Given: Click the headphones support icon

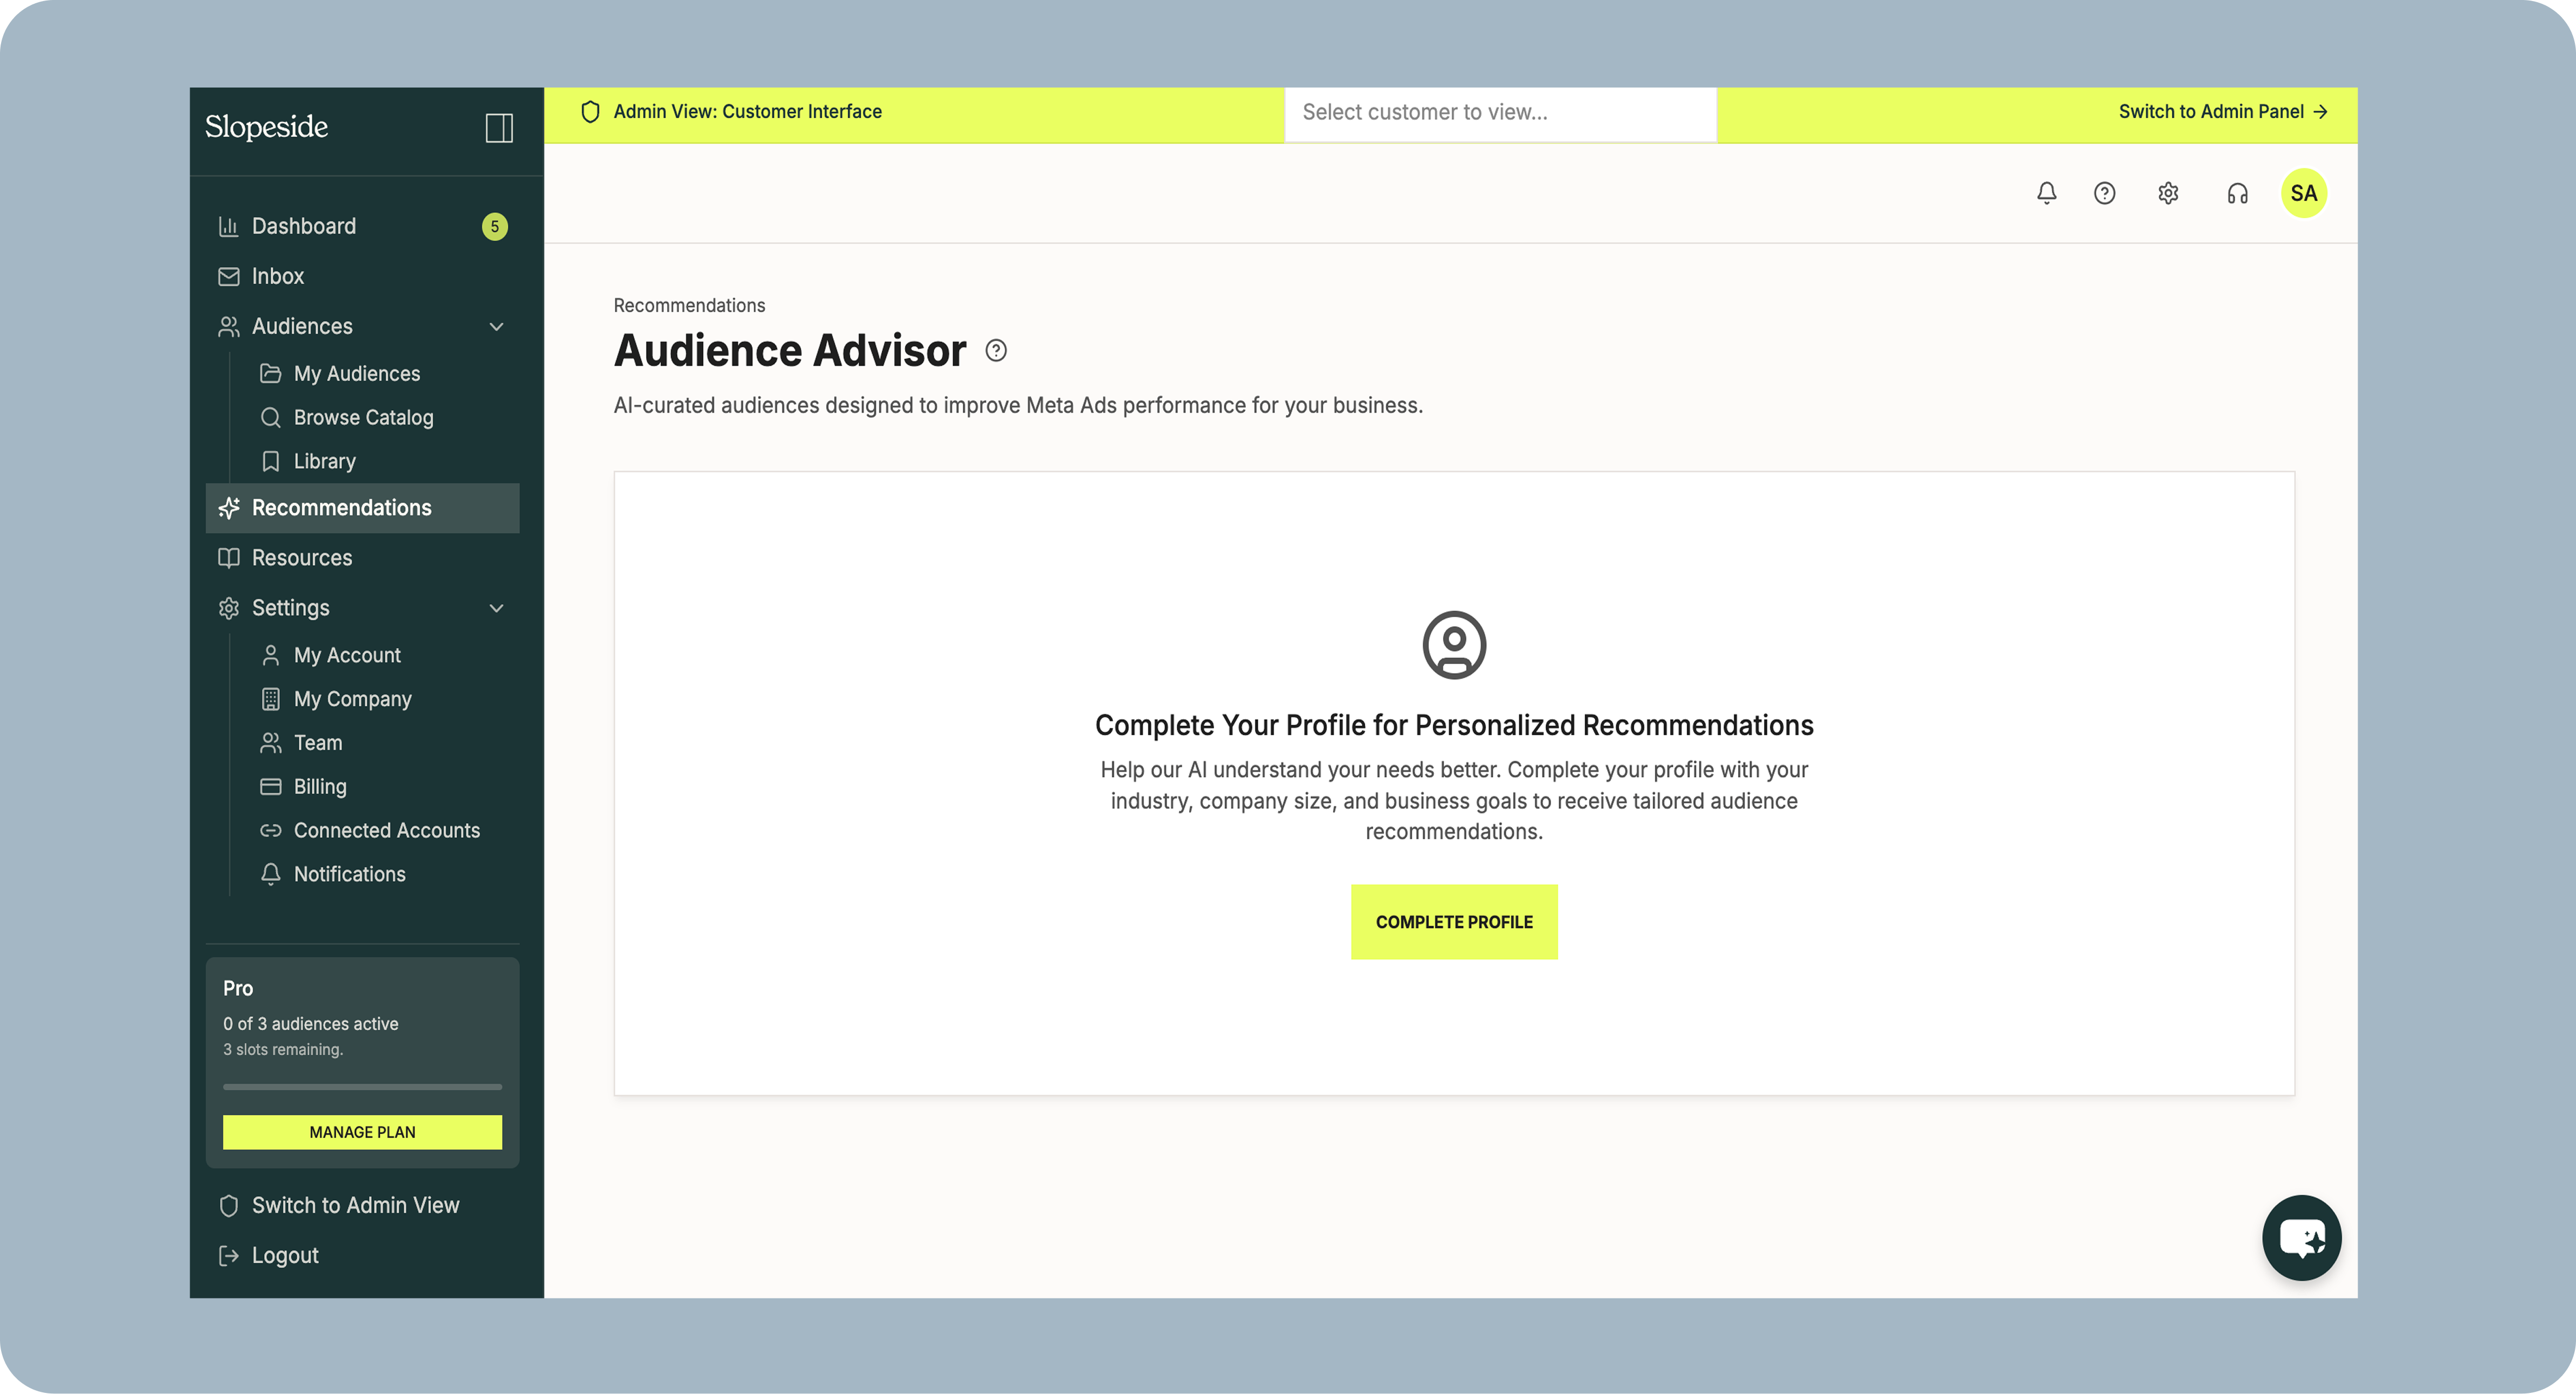Looking at the screenshot, I should pos(2237,193).
